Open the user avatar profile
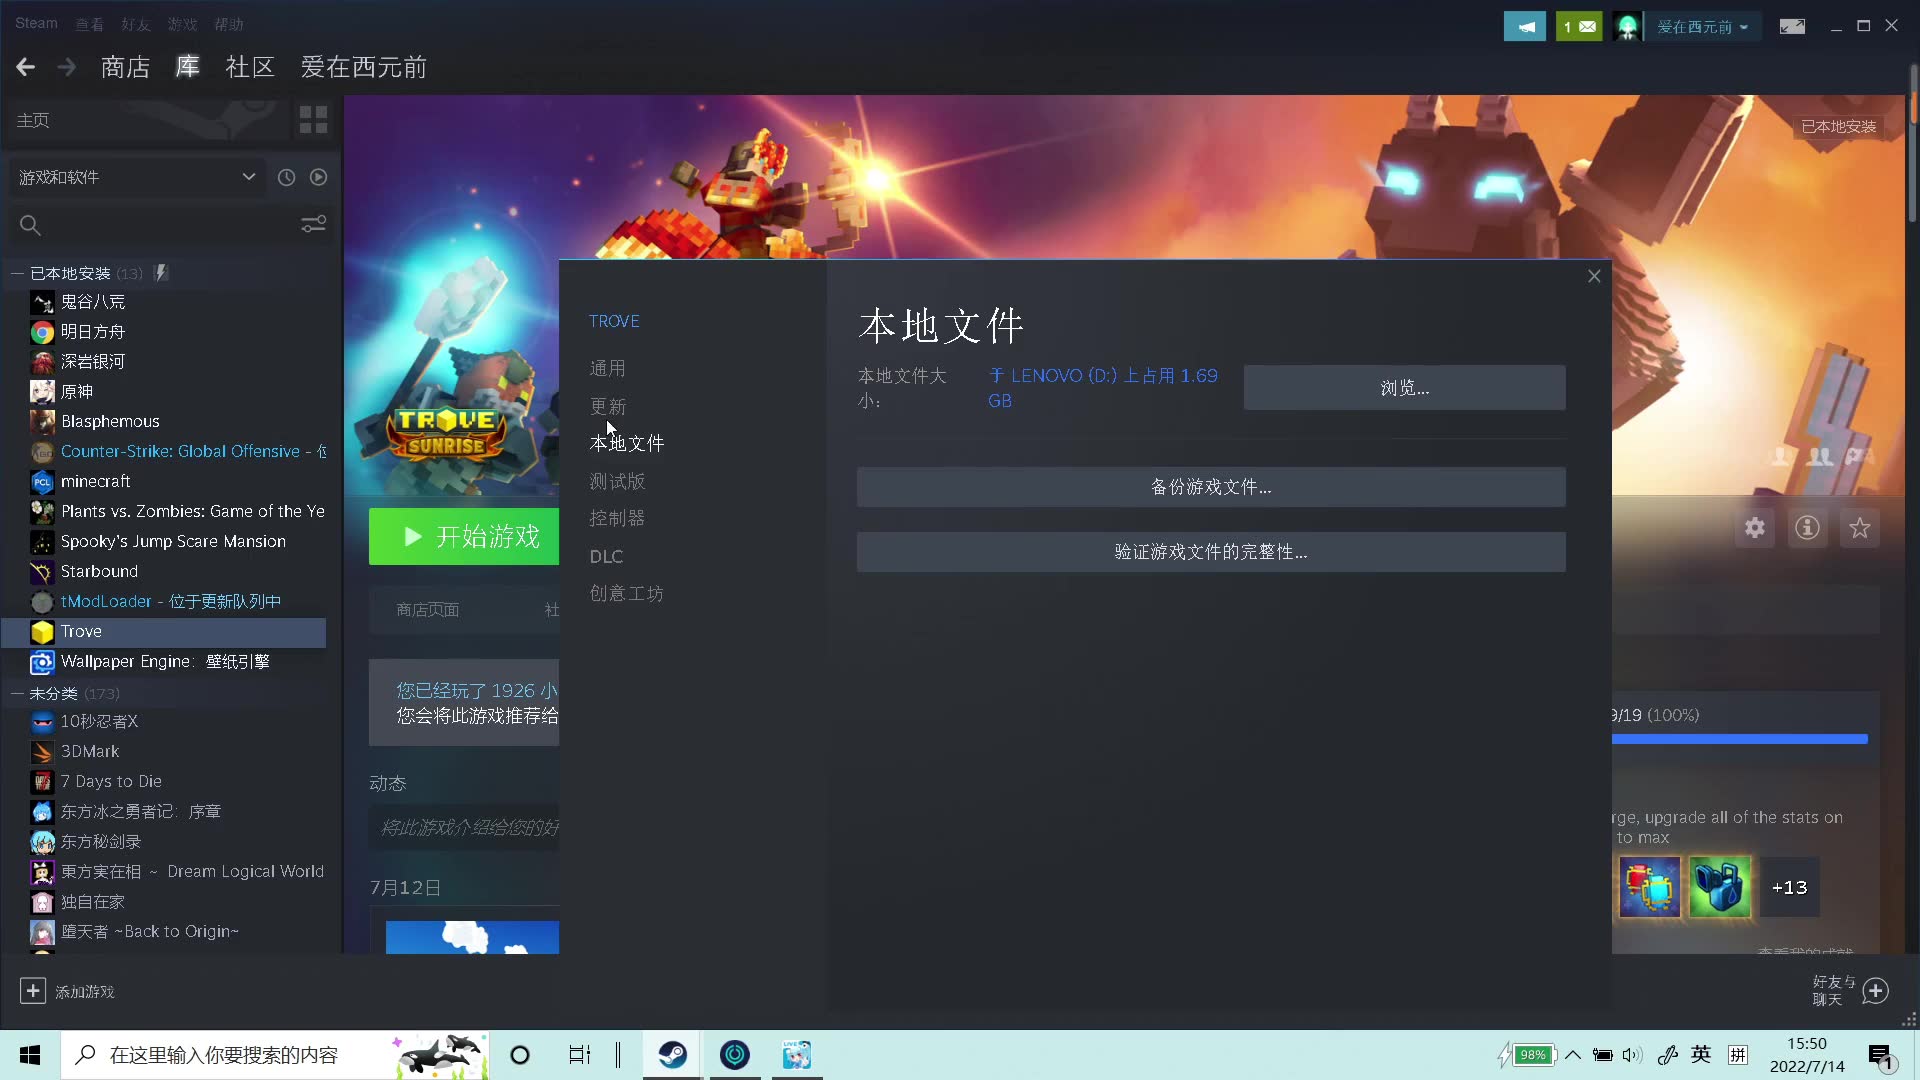The image size is (1920, 1080). [x=1627, y=27]
